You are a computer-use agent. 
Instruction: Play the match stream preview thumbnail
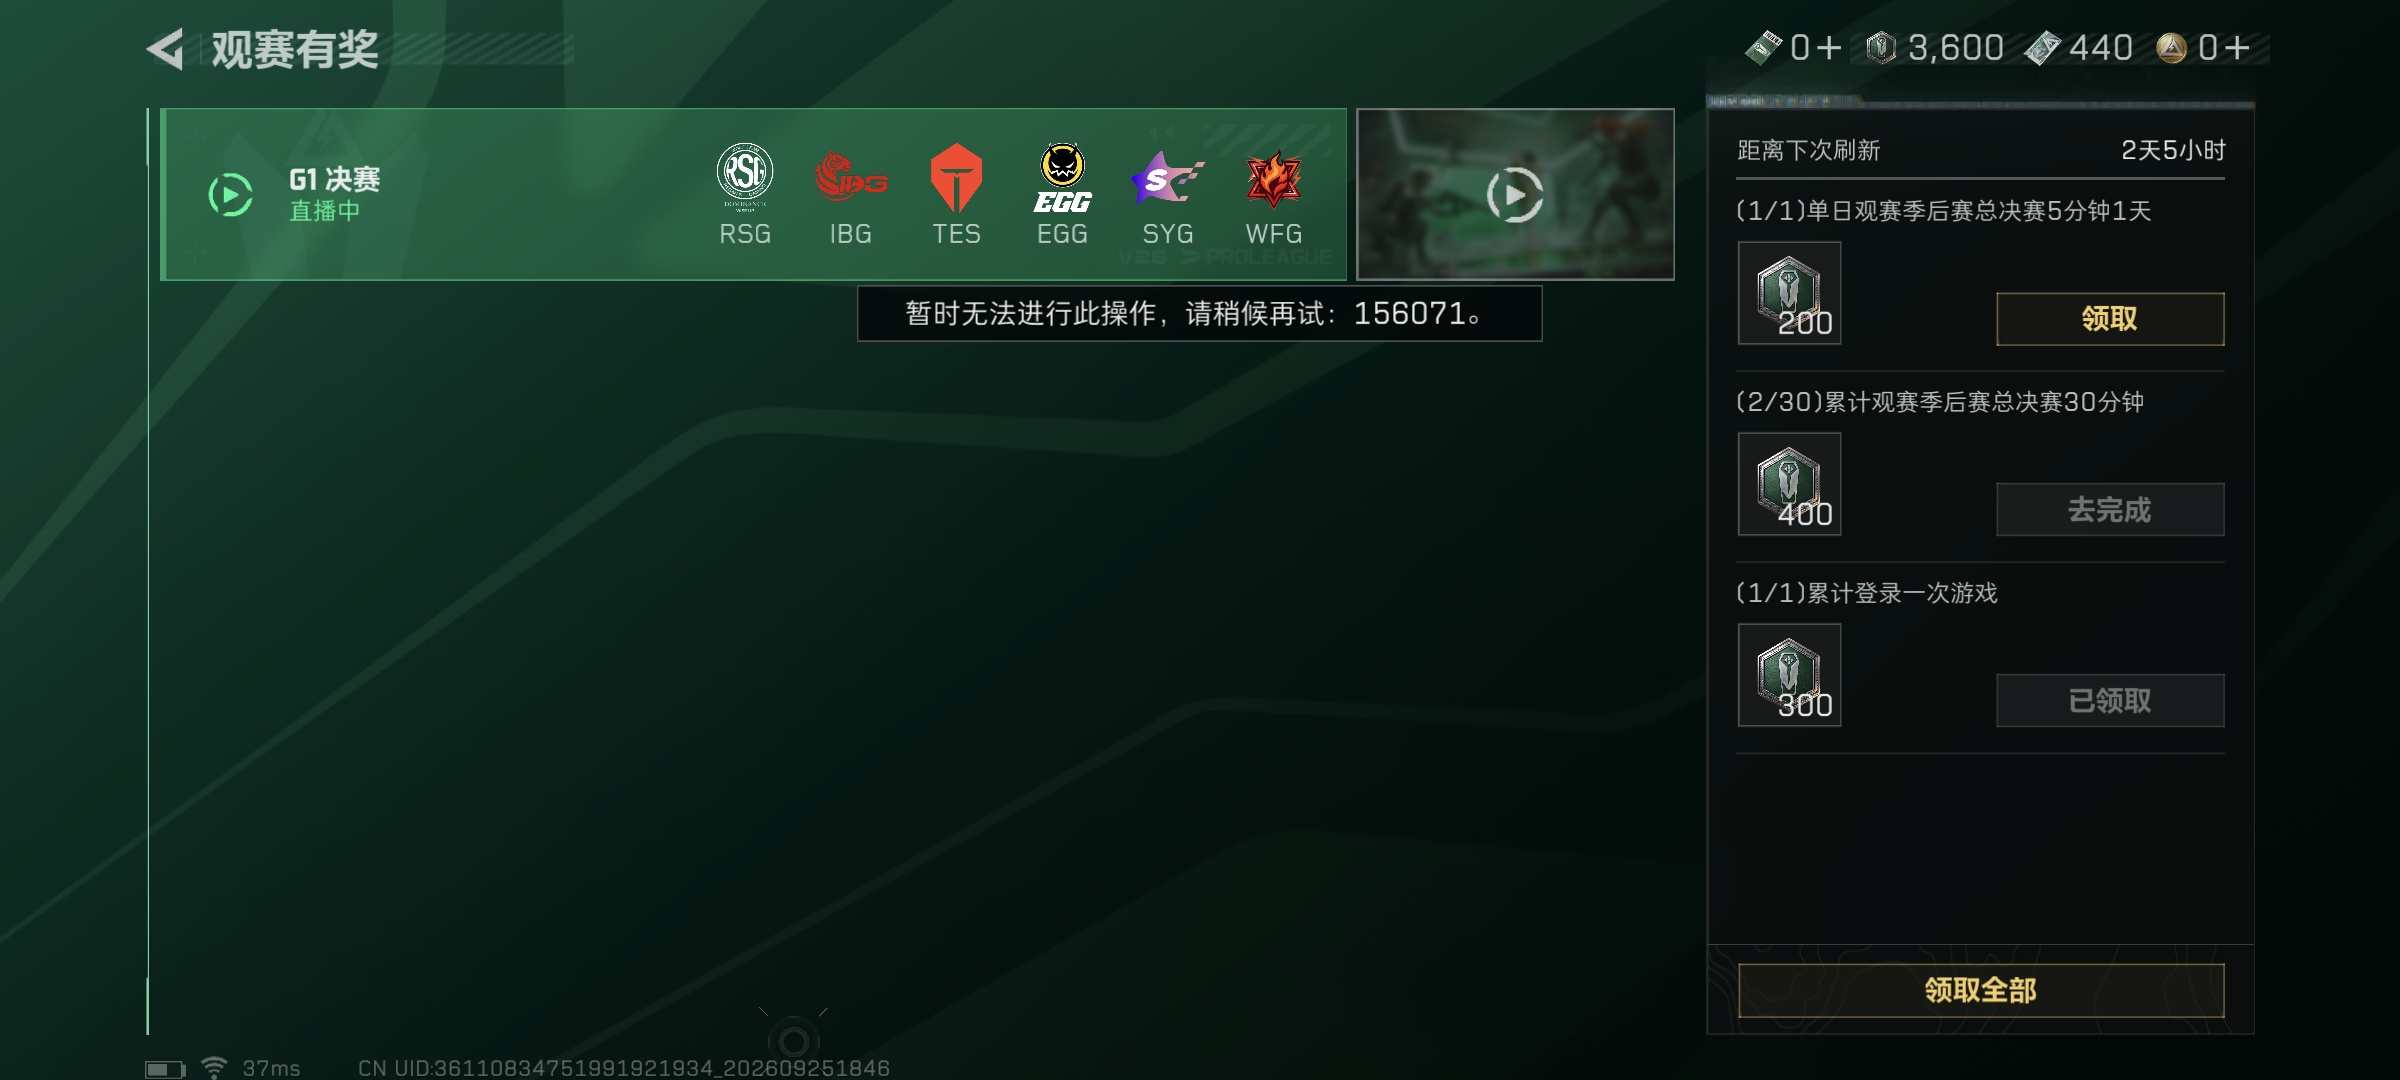pos(1515,194)
